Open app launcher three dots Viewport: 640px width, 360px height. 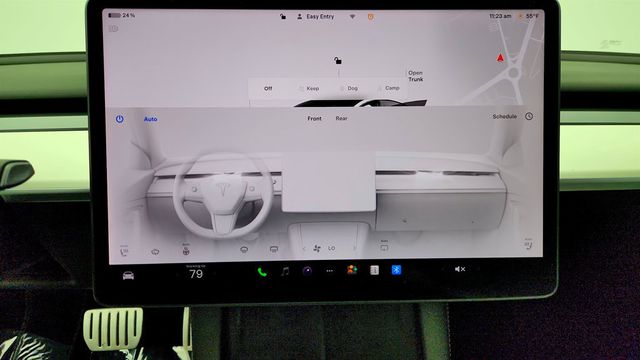[x=329, y=271]
